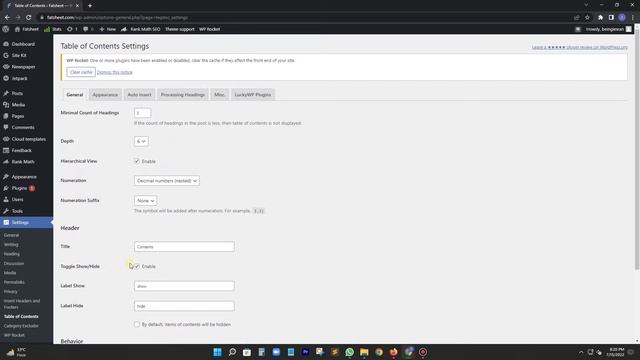The image size is (640, 360).
Task: Open Plugins in sidebar
Action: [x=19, y=189]
